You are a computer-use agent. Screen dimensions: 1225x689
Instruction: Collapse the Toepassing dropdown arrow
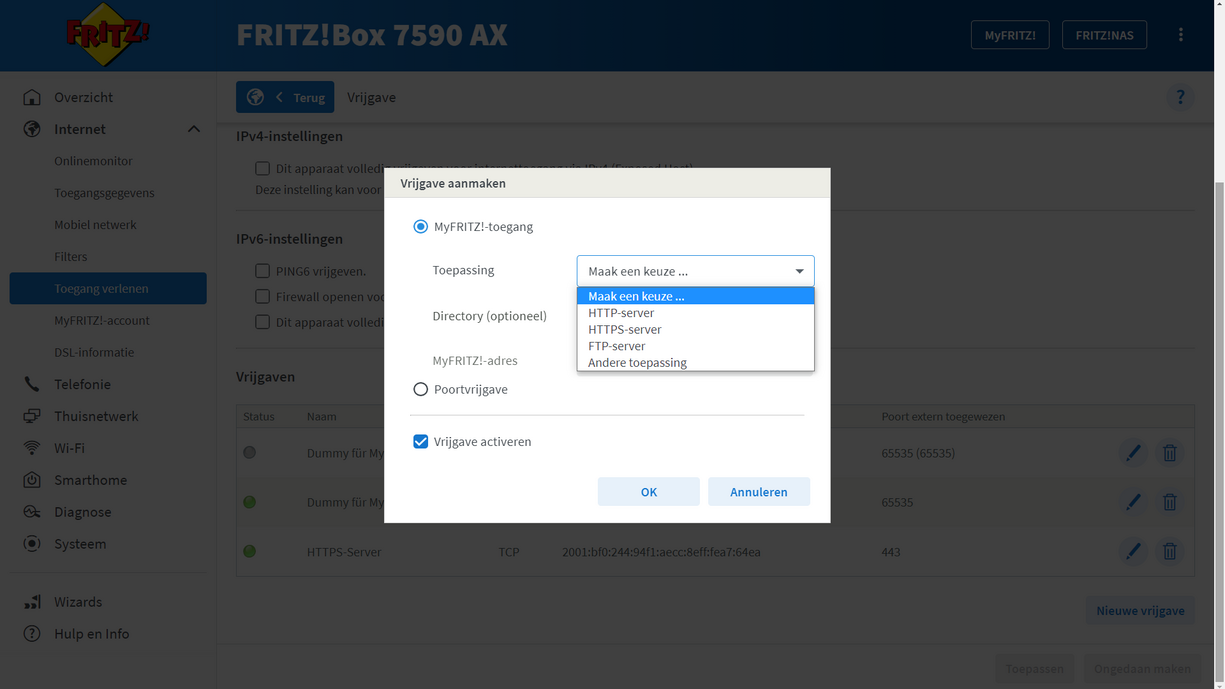tap(799, 271)
